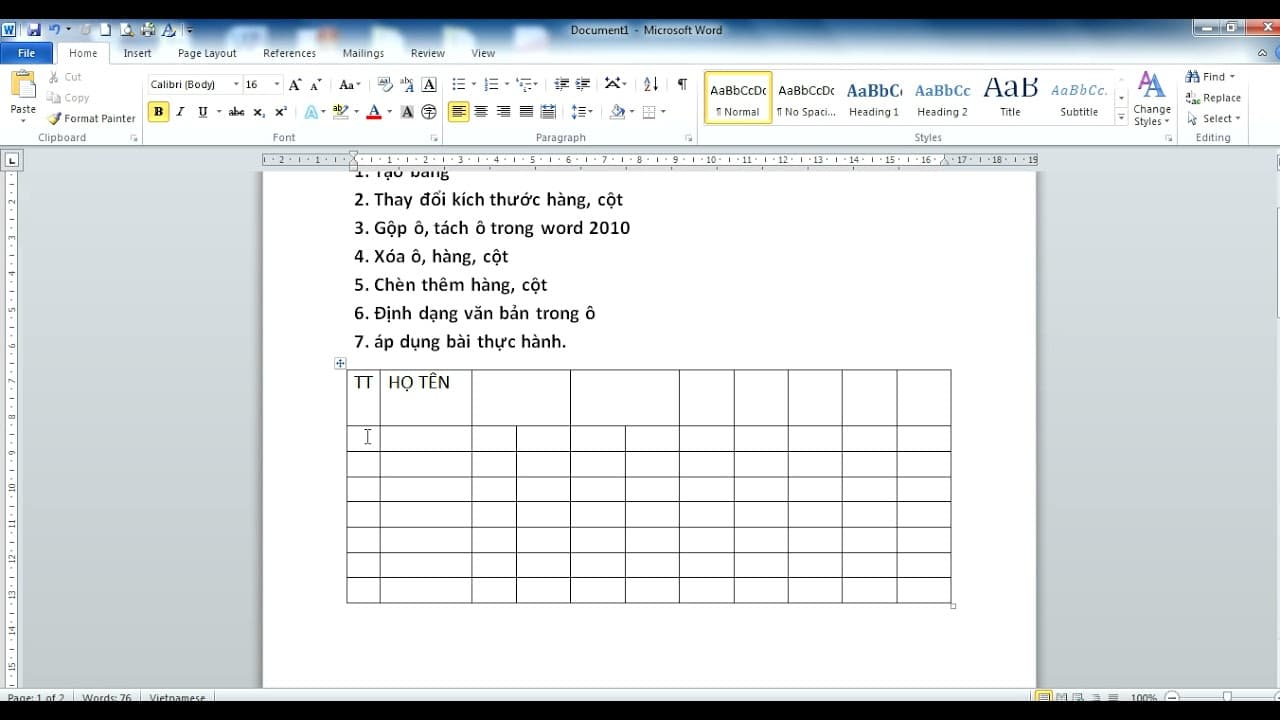
Task: Click the disabled Cut button
Action: tap(65, 77)
